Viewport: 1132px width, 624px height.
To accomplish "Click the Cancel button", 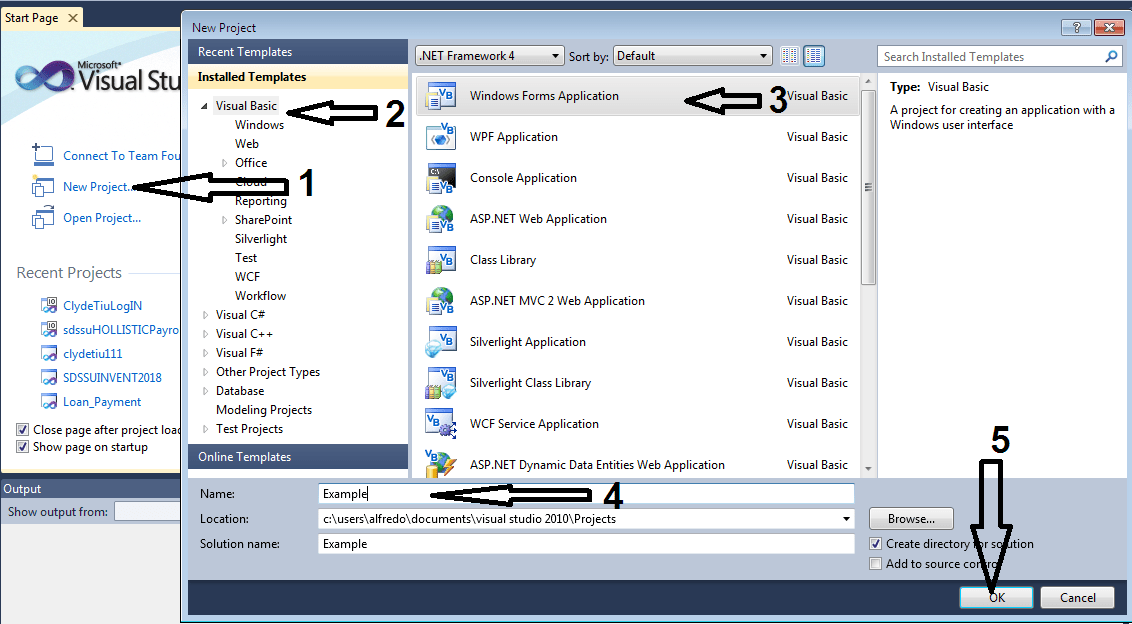I will [1077, 597].
